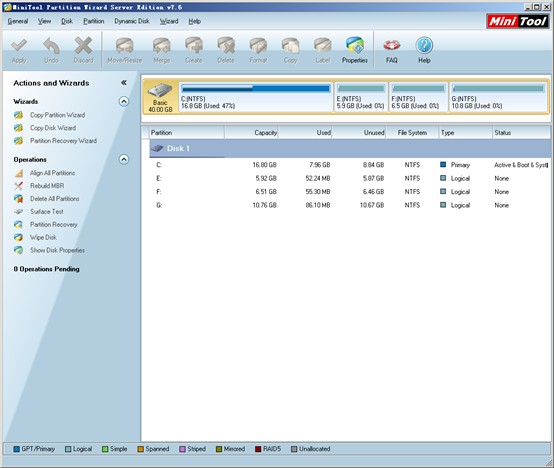Click the Unallocated legend color swatch
Screen dimensions: 554x468
(x=294, y=449)
